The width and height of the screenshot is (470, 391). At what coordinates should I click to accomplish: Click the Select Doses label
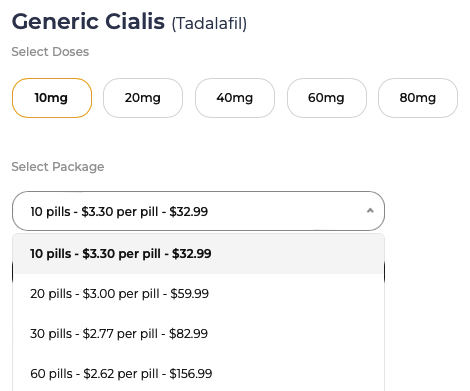coord(50,52)
